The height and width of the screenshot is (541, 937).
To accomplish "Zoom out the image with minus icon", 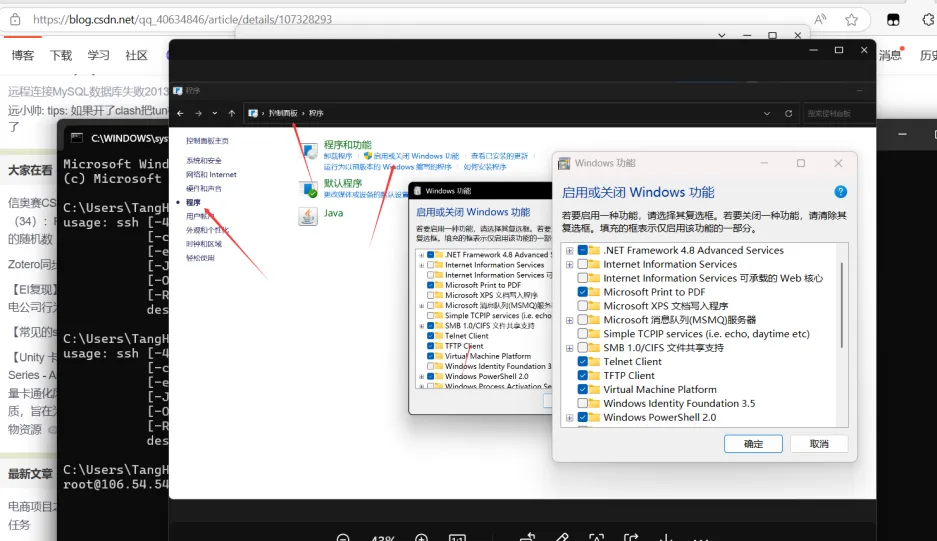I will (x=343, y=537).
